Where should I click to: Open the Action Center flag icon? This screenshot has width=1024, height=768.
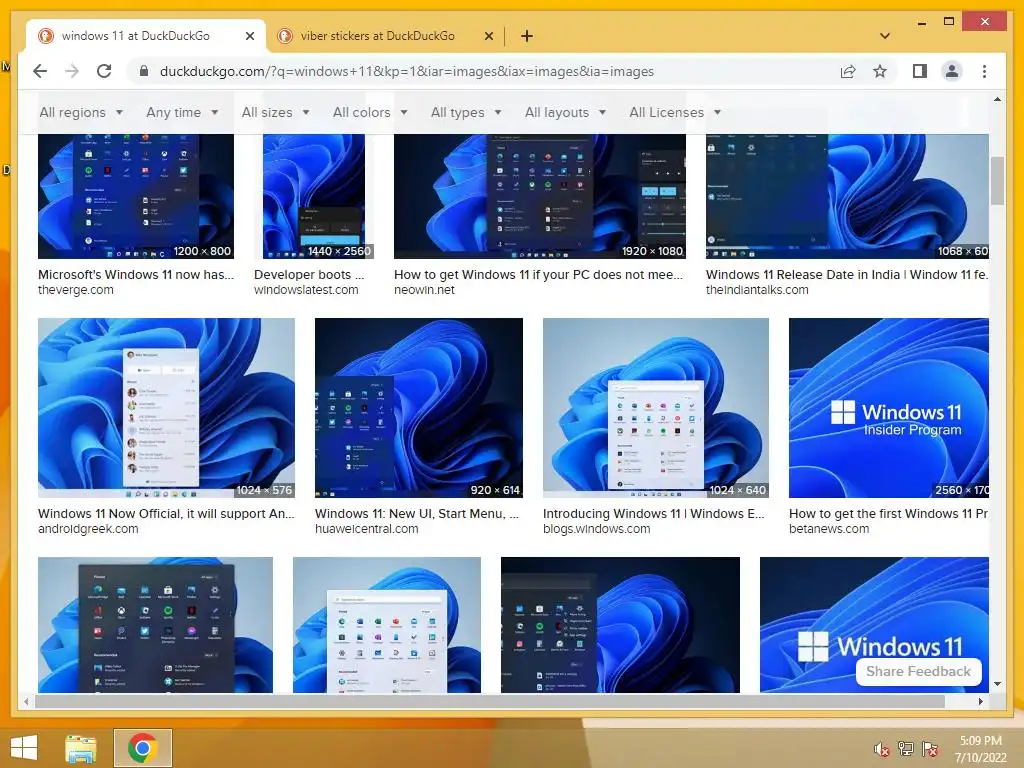click(x=930, y=749)
